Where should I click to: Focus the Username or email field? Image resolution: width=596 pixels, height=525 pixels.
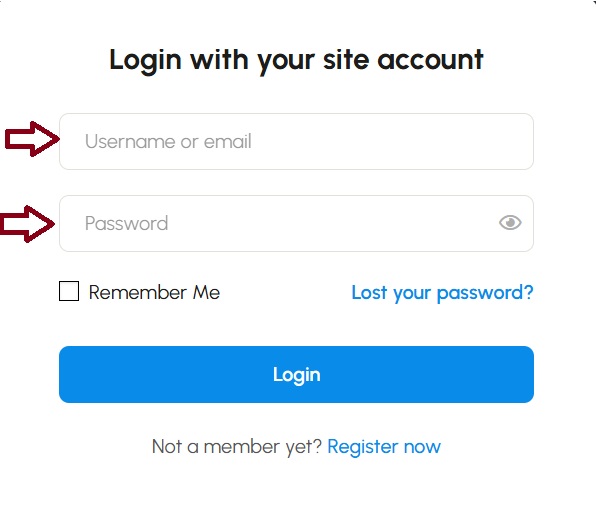click(x=296, y=141)
